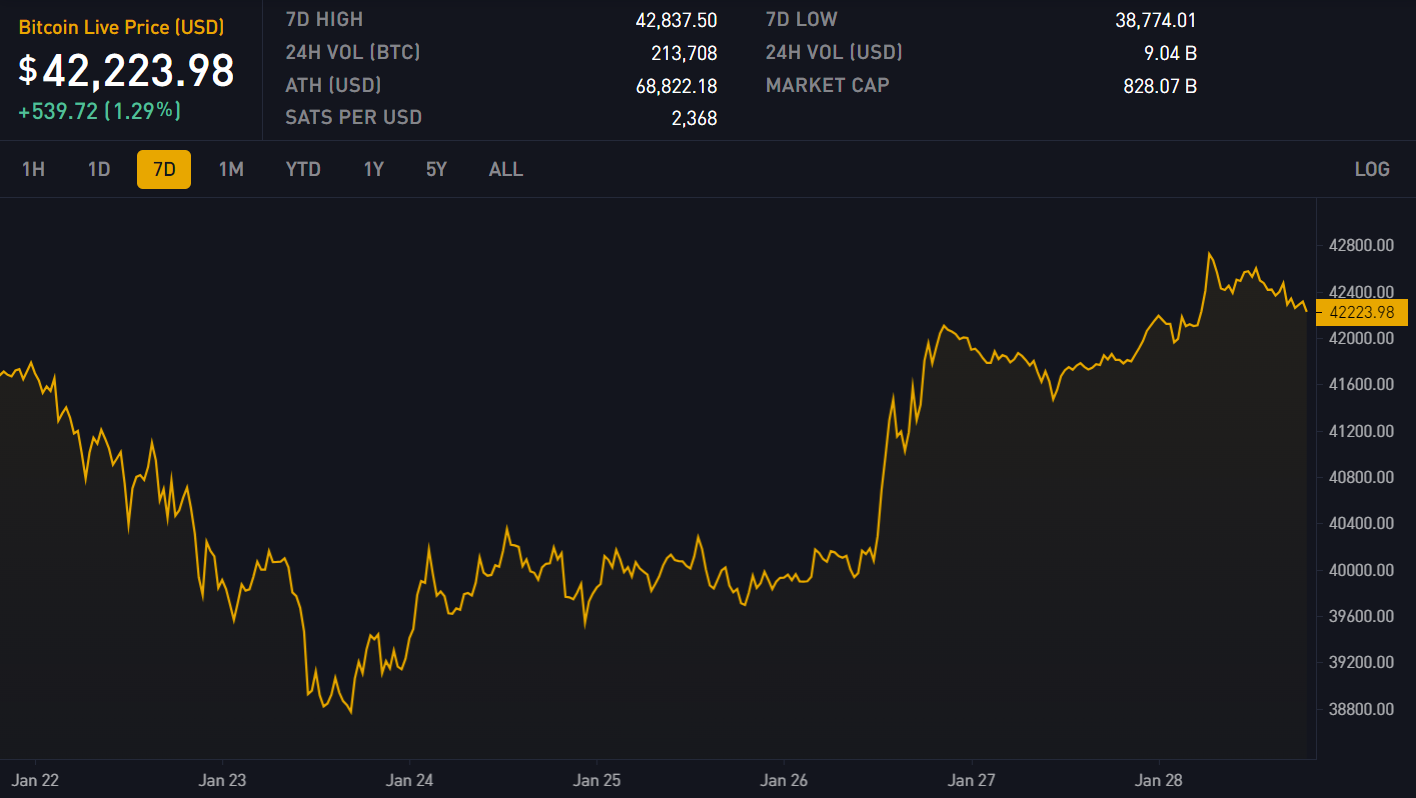Click the 38800.00 price axis label

tap(1361, 709)
